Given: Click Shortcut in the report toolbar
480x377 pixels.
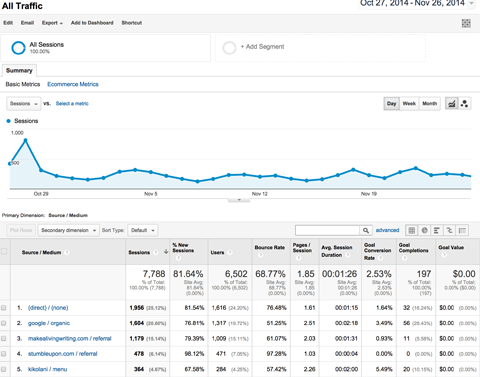Looking at the screenshot, I should tap(132, 23).
